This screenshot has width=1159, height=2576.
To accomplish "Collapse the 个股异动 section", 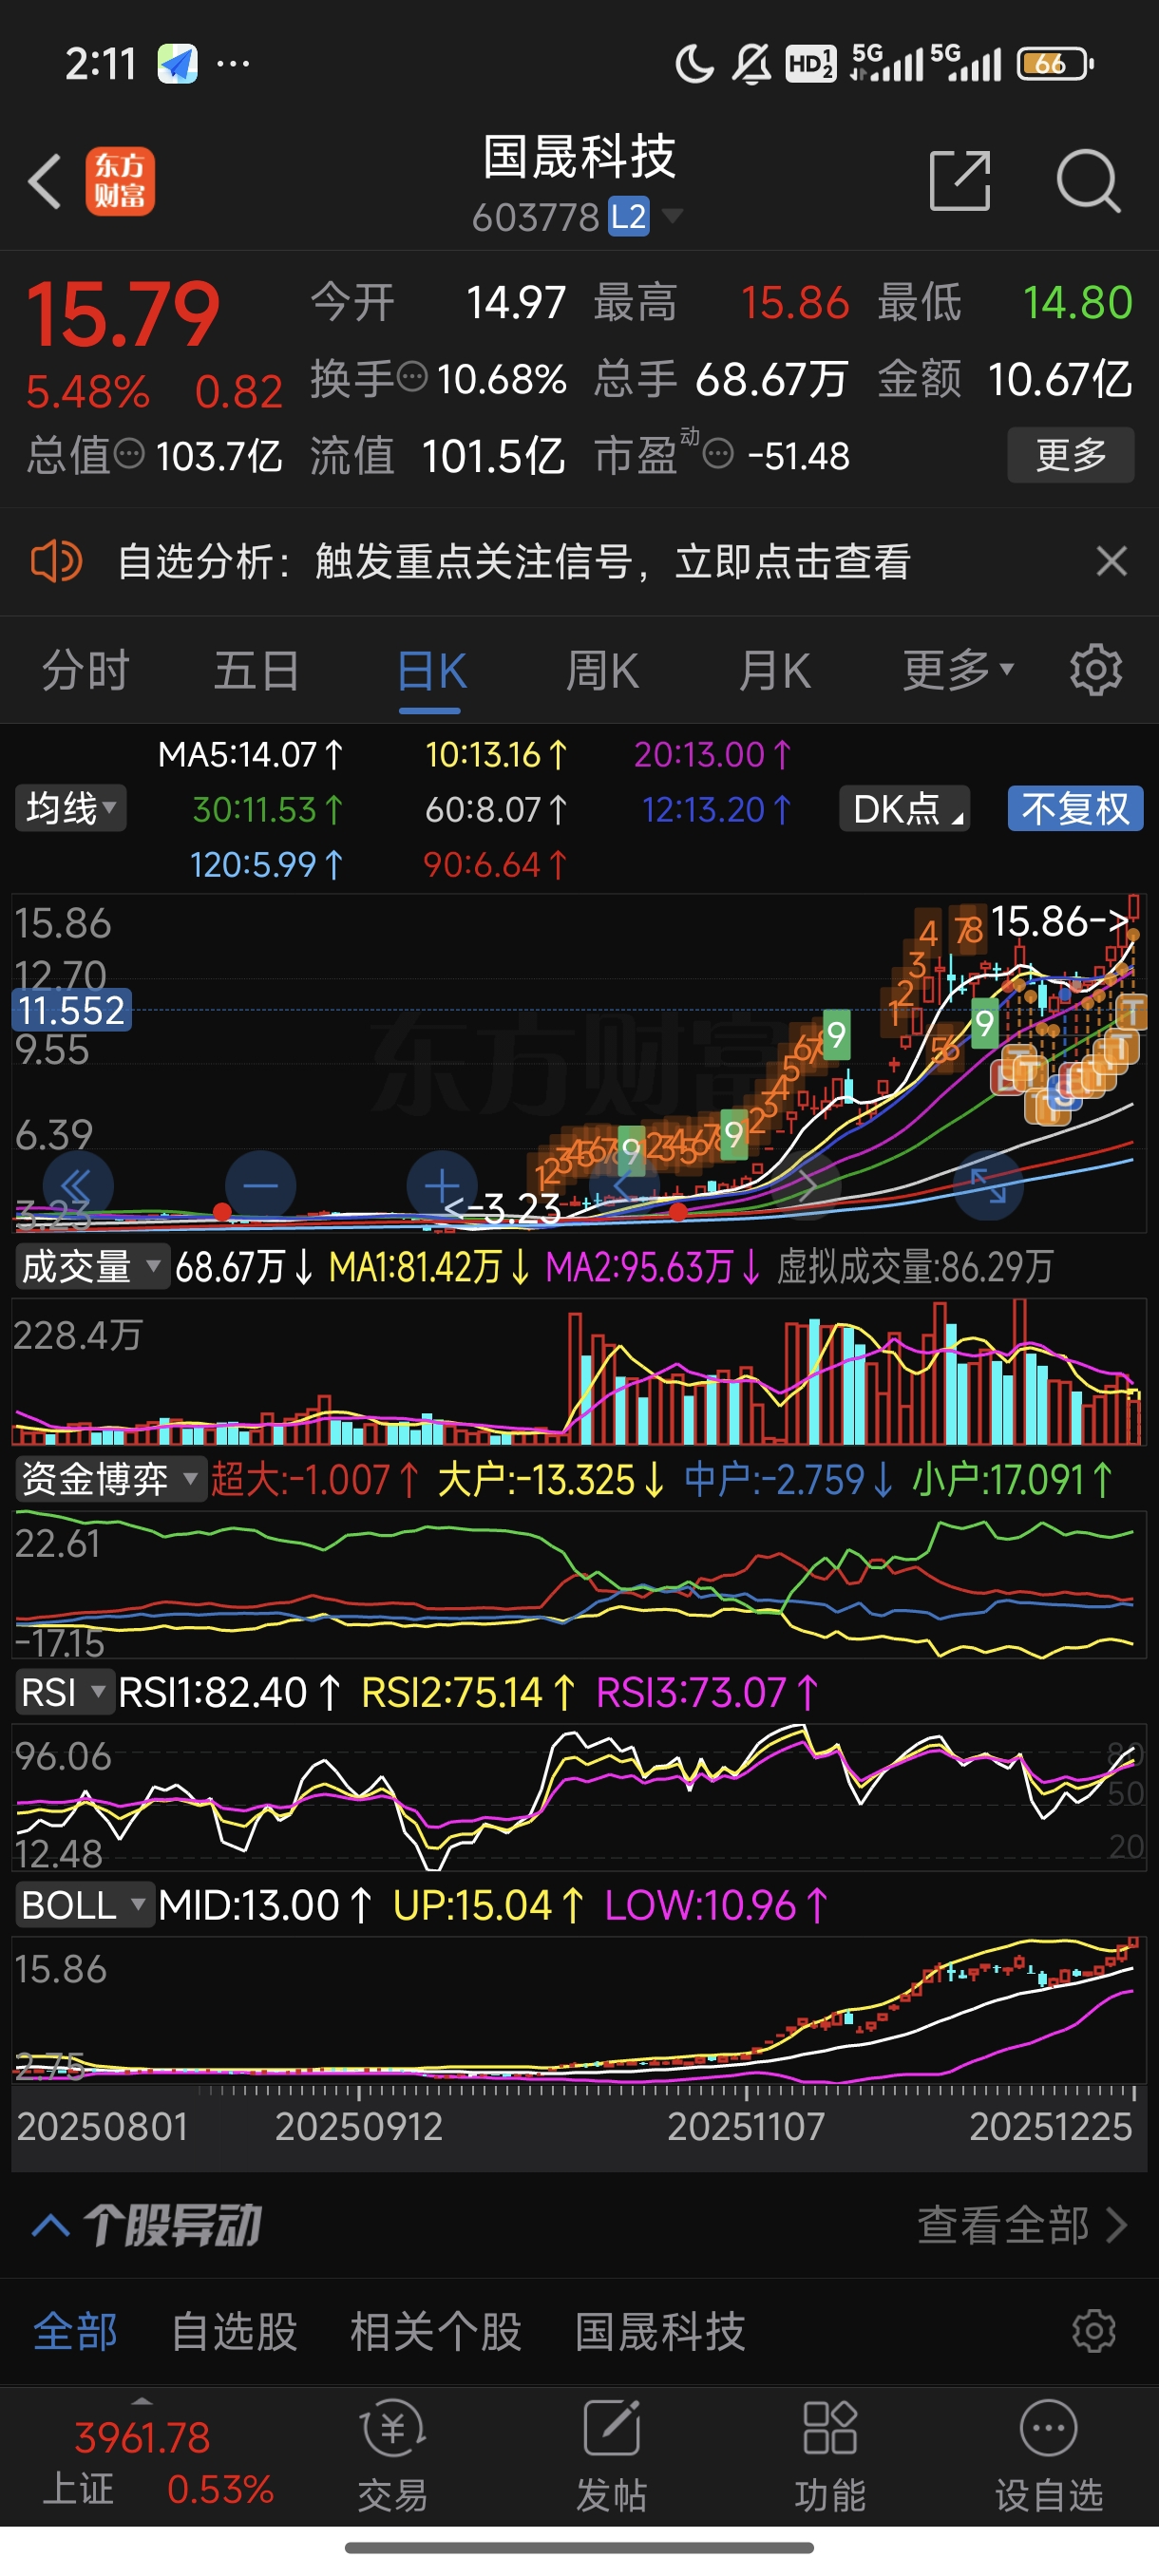I will click(51, 2225).
